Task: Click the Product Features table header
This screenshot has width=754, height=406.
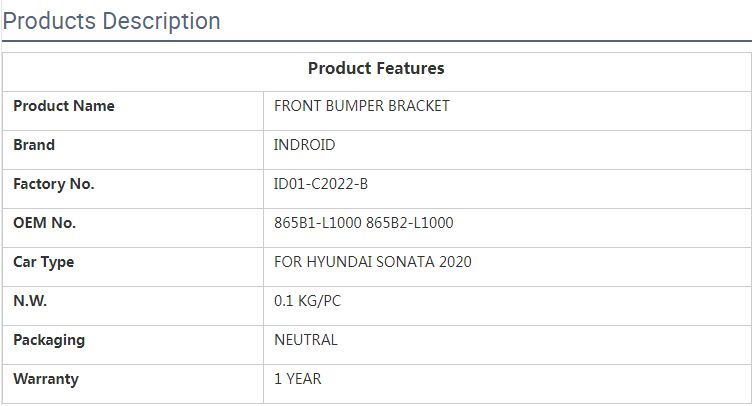Action: coord(376,69)
